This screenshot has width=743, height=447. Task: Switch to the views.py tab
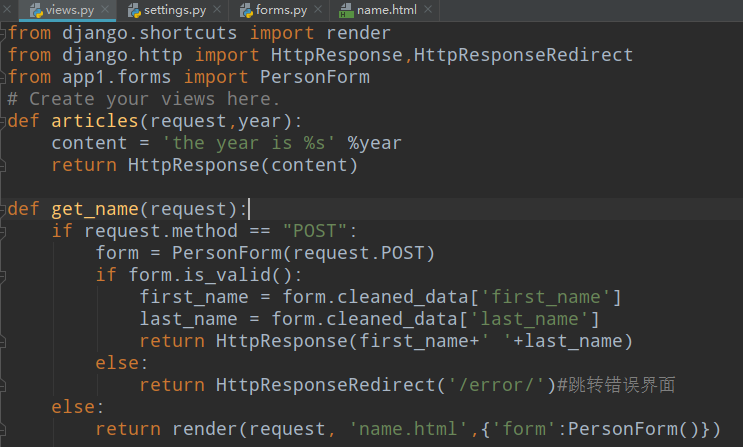coord(70,10)
